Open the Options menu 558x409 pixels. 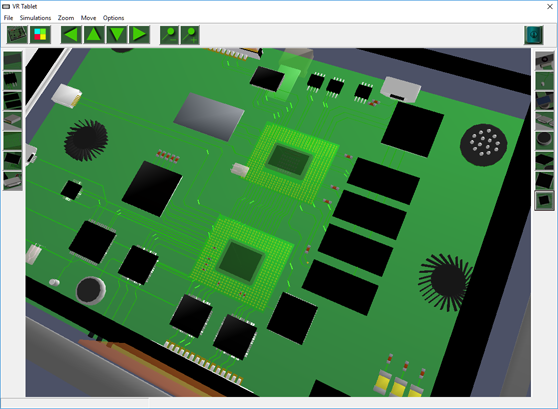[113, 18]
